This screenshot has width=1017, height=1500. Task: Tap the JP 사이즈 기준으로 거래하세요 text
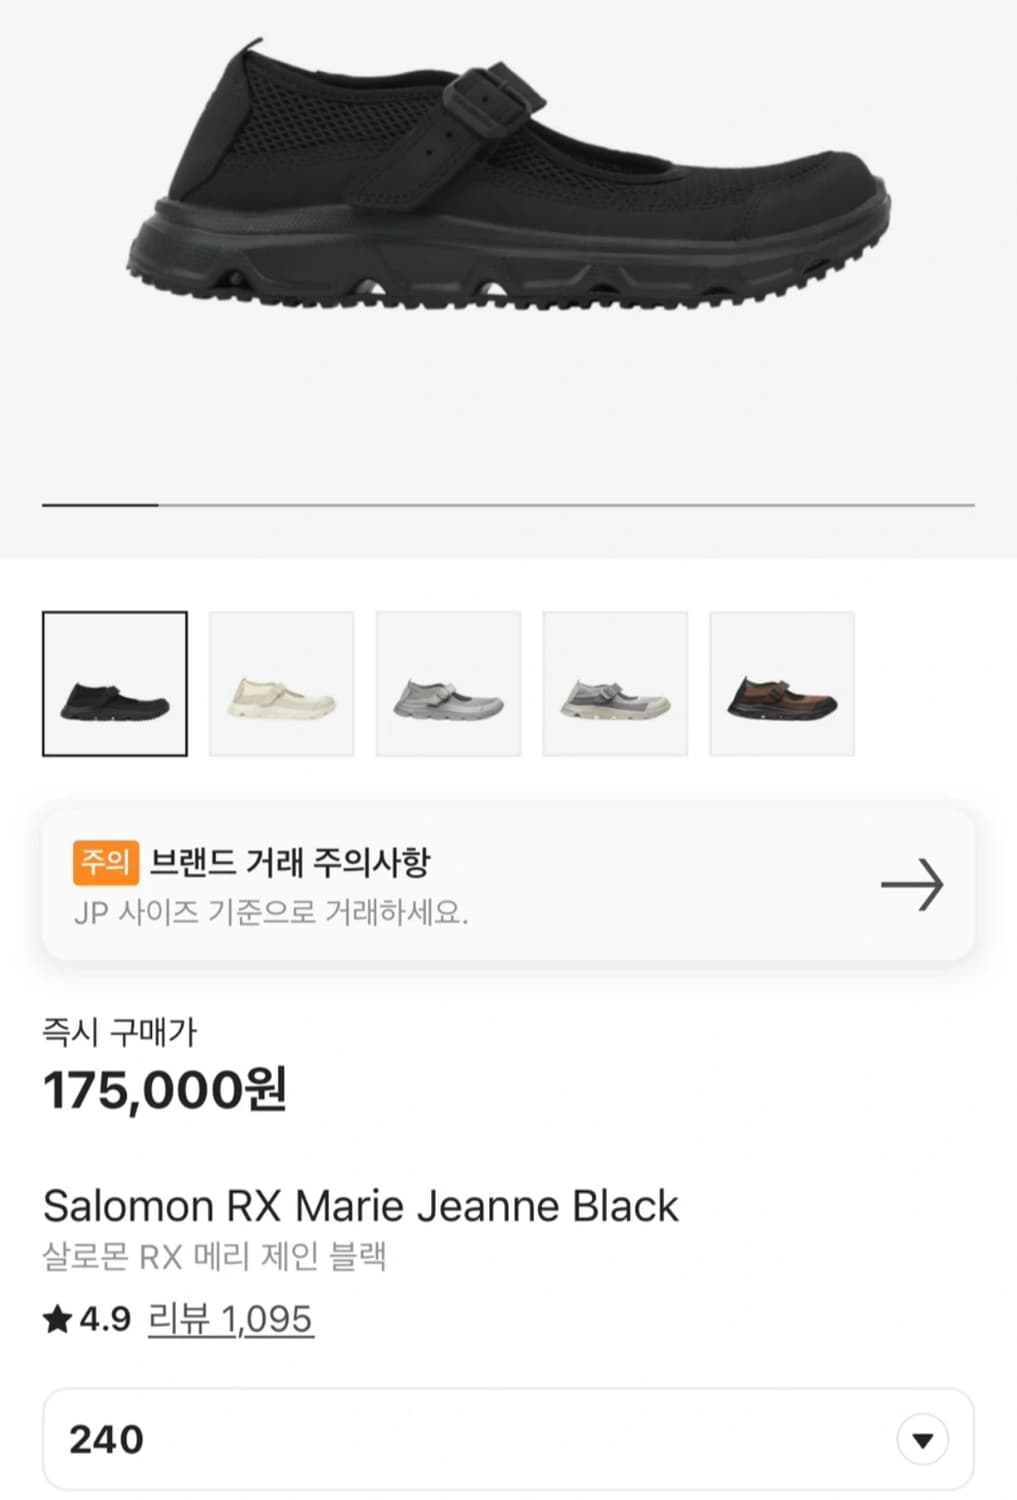[x=271, y=912]
